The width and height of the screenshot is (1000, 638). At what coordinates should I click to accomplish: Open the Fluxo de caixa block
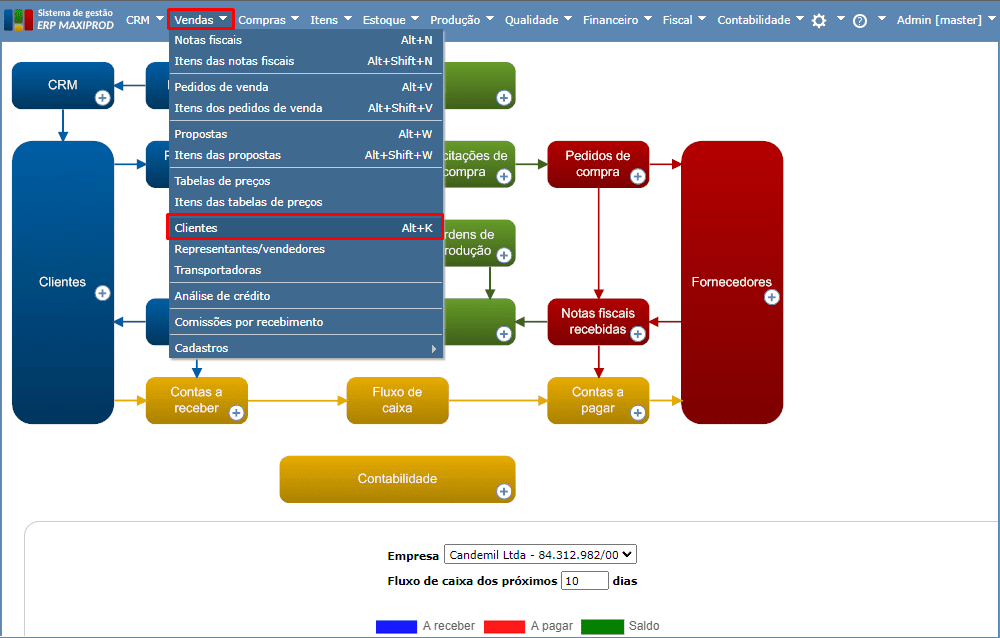[397, 400]
